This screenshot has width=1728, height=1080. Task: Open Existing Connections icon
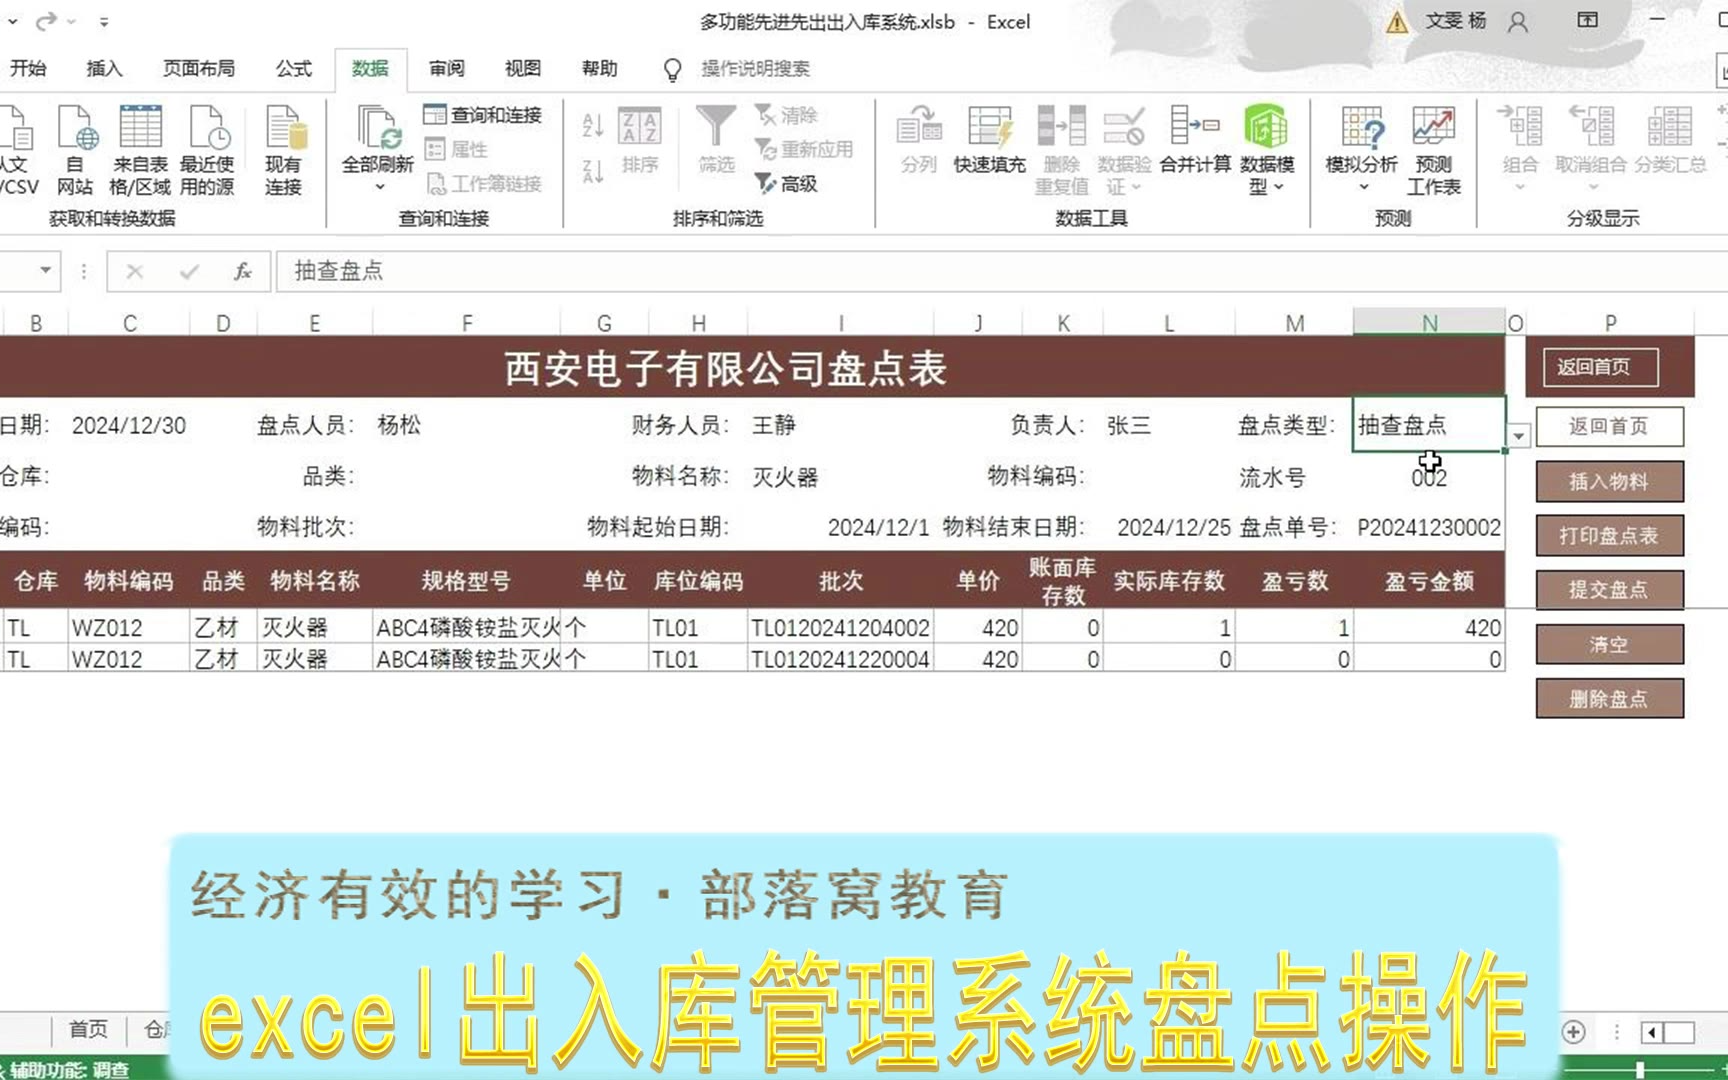[x=284, y=150]
